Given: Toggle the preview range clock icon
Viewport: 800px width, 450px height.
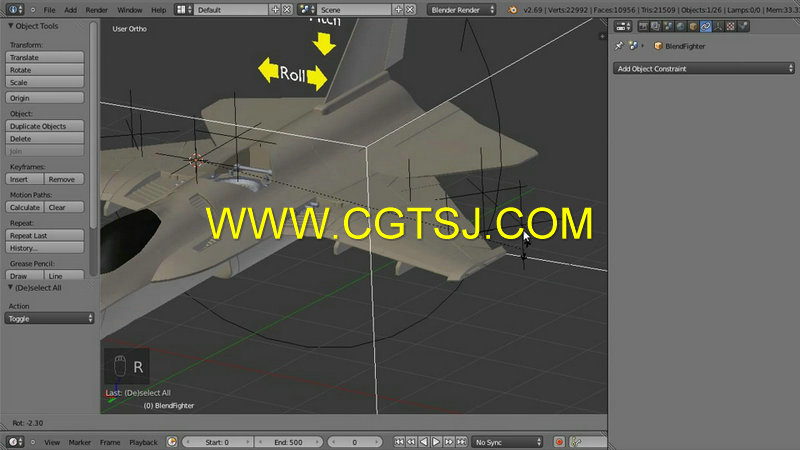Looking at the screenshot, I should pyautogui.click(x=172, y=442).
